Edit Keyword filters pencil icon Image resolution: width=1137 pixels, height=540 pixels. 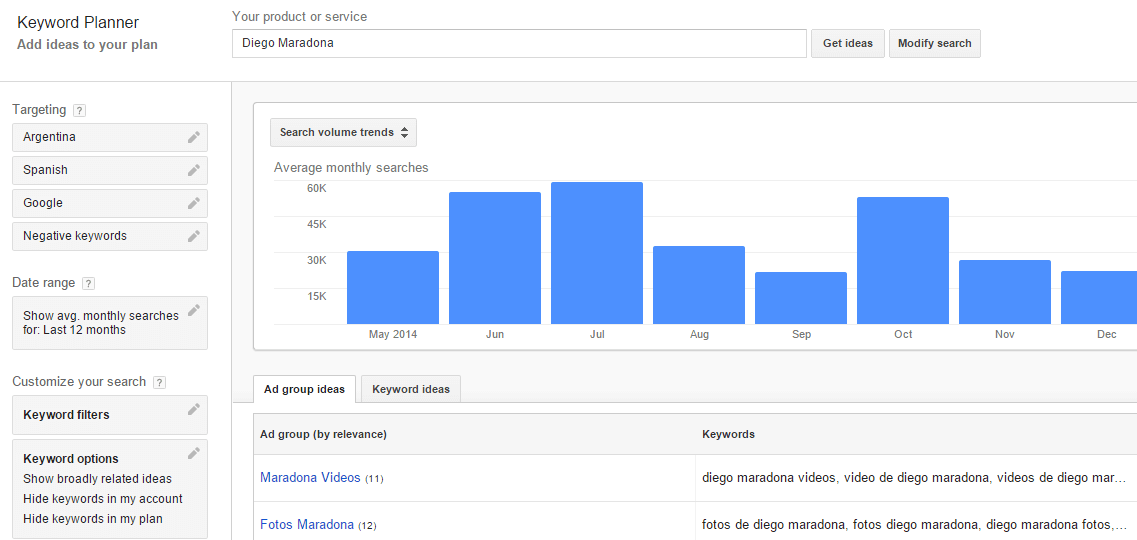click(x=193, y=410)
